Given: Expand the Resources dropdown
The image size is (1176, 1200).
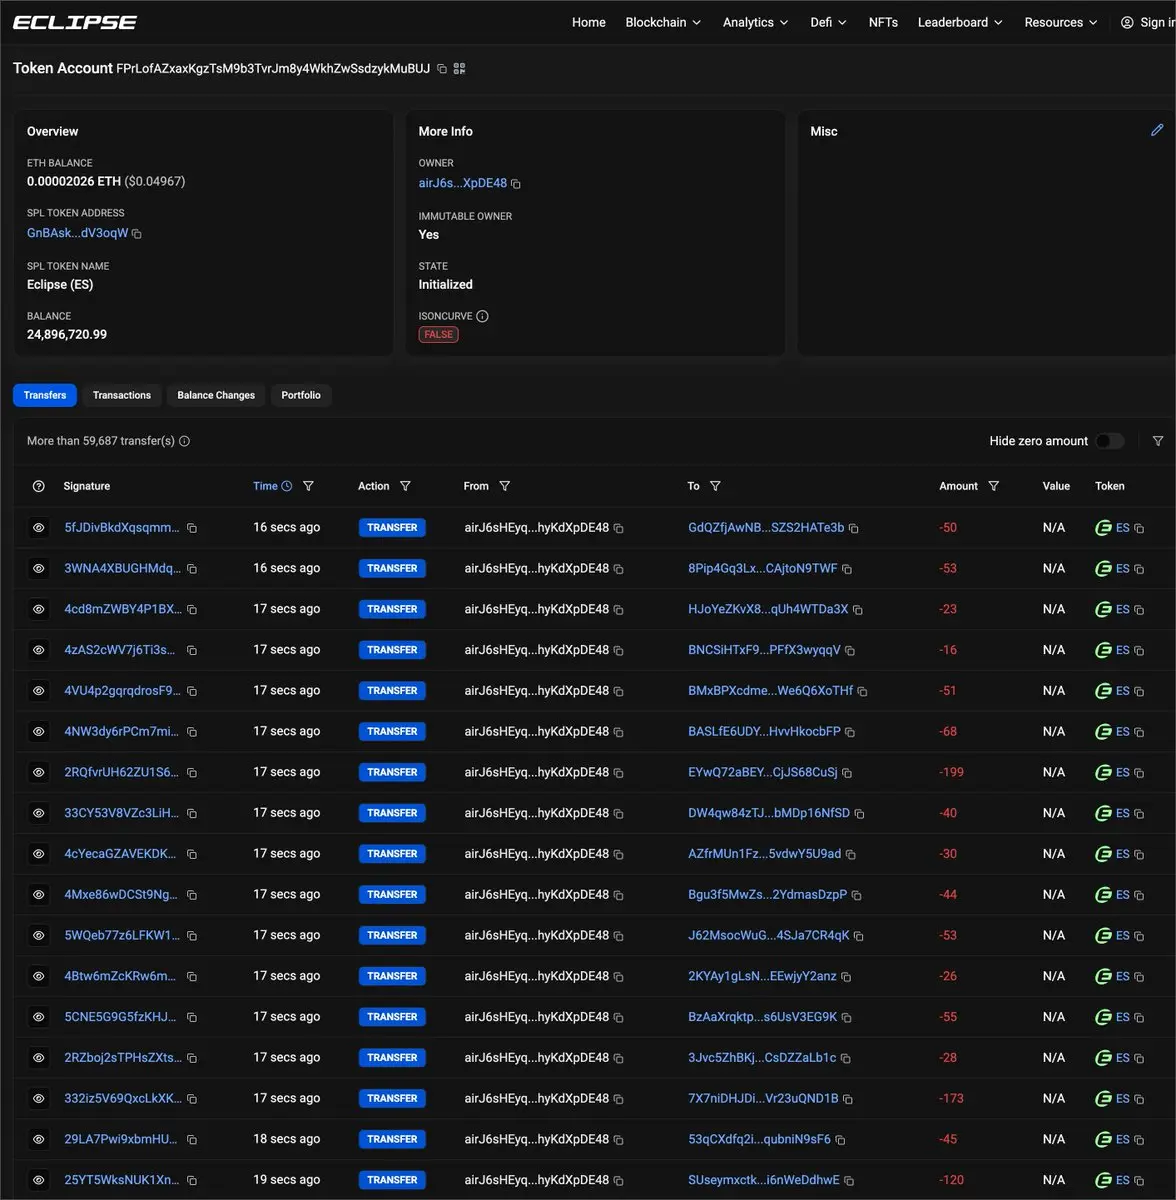Looking at the screenshot, I should click(x=1060, y=22).
